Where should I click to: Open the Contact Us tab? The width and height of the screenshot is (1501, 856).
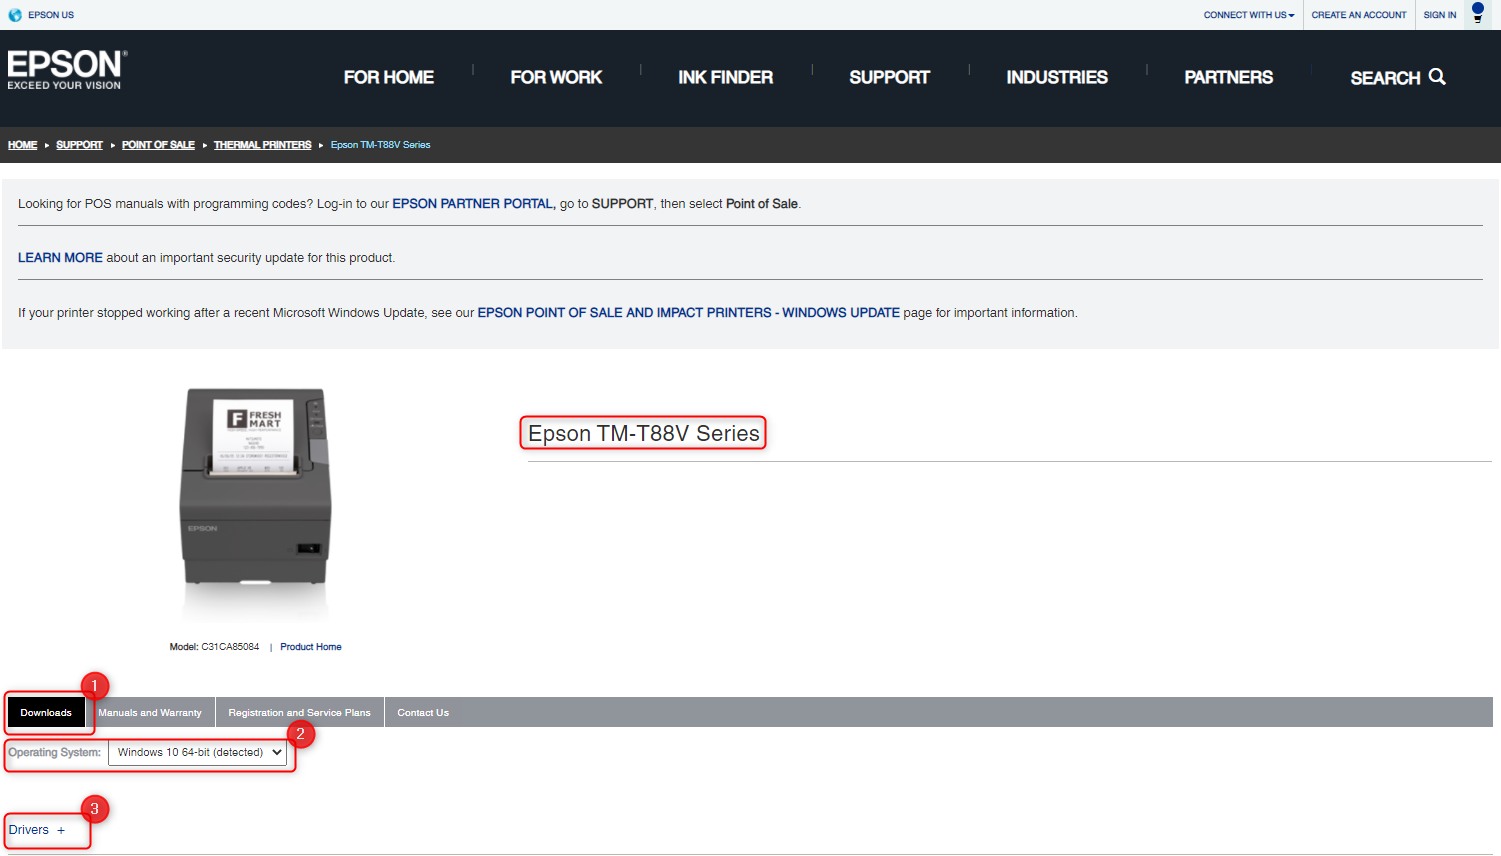pos(423,713)
